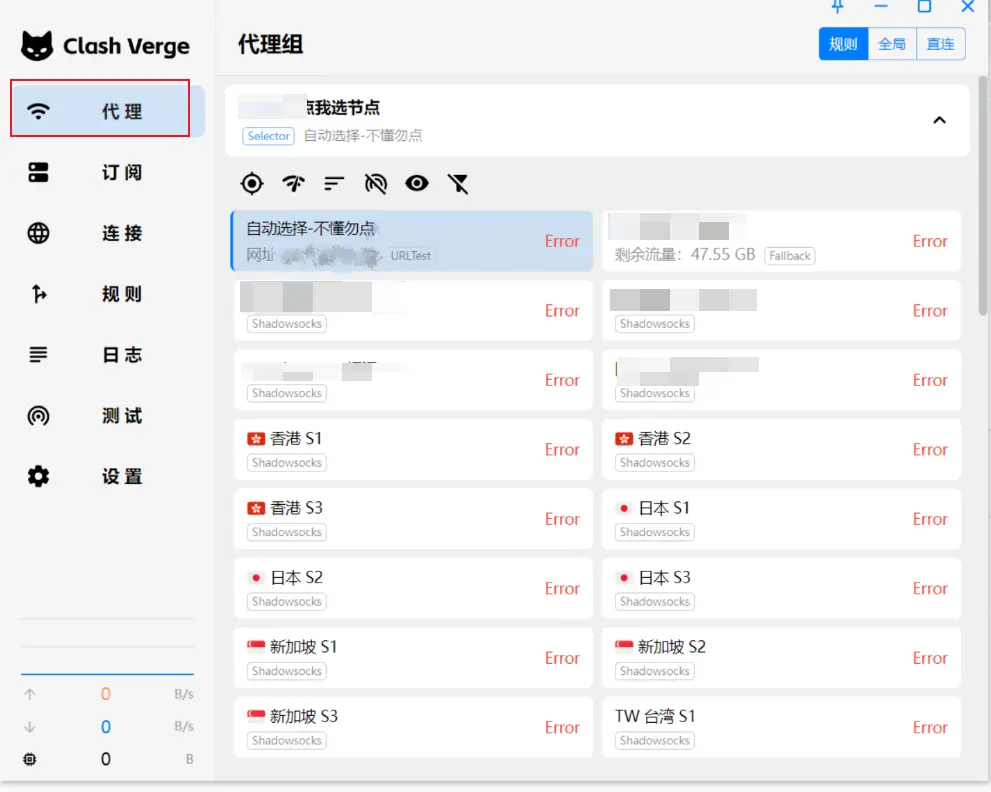The image size is (991, 792).
Task: Locate the current node with the target icon
Action: point(252,183)
